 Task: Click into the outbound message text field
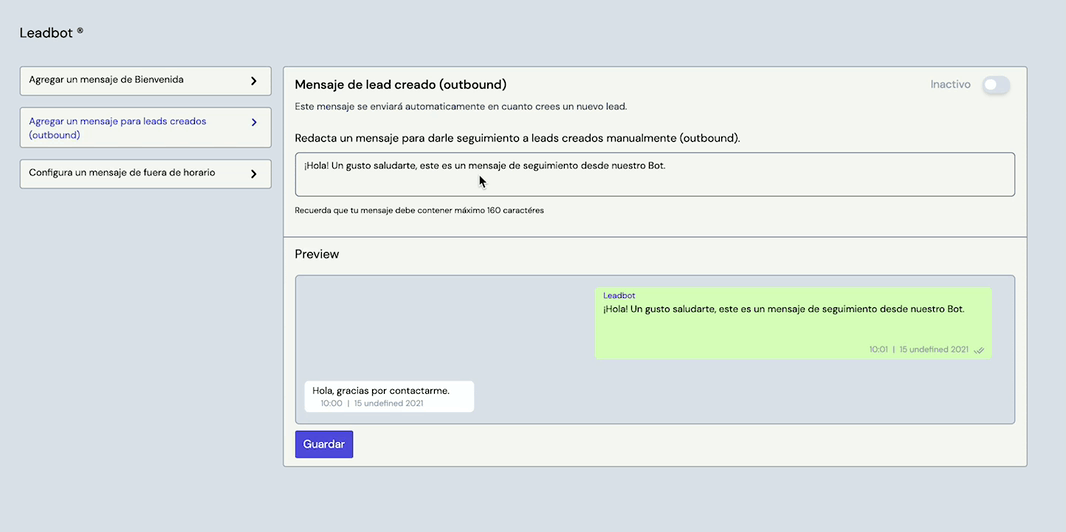click(655, 175)
